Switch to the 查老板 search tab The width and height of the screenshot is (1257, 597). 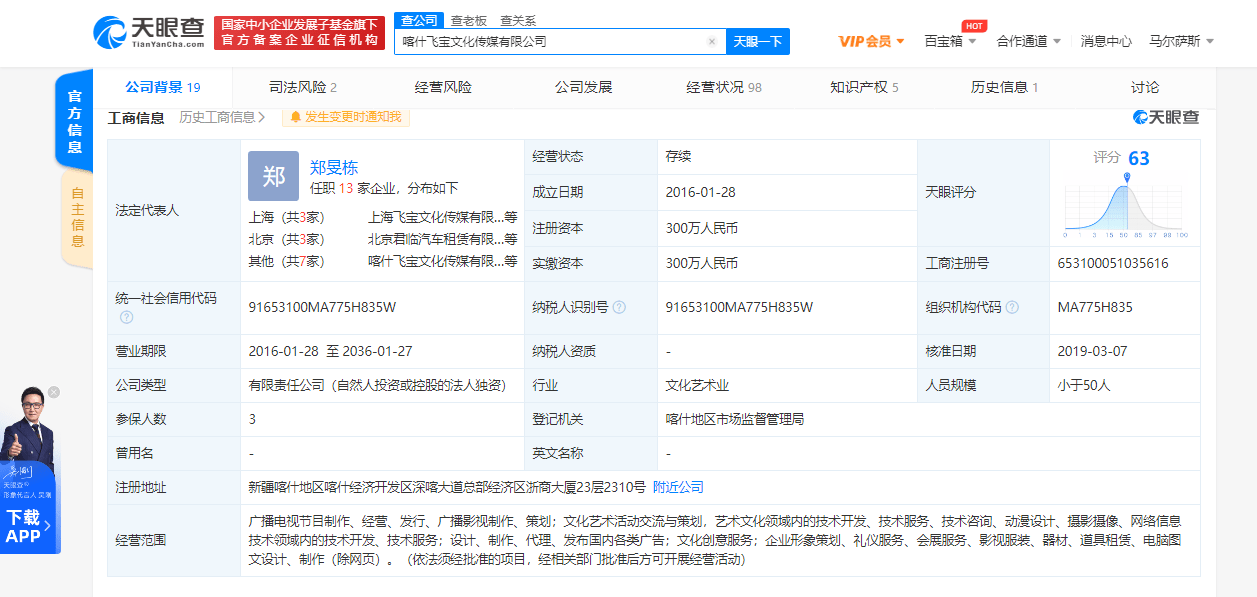tap(468, 20)
